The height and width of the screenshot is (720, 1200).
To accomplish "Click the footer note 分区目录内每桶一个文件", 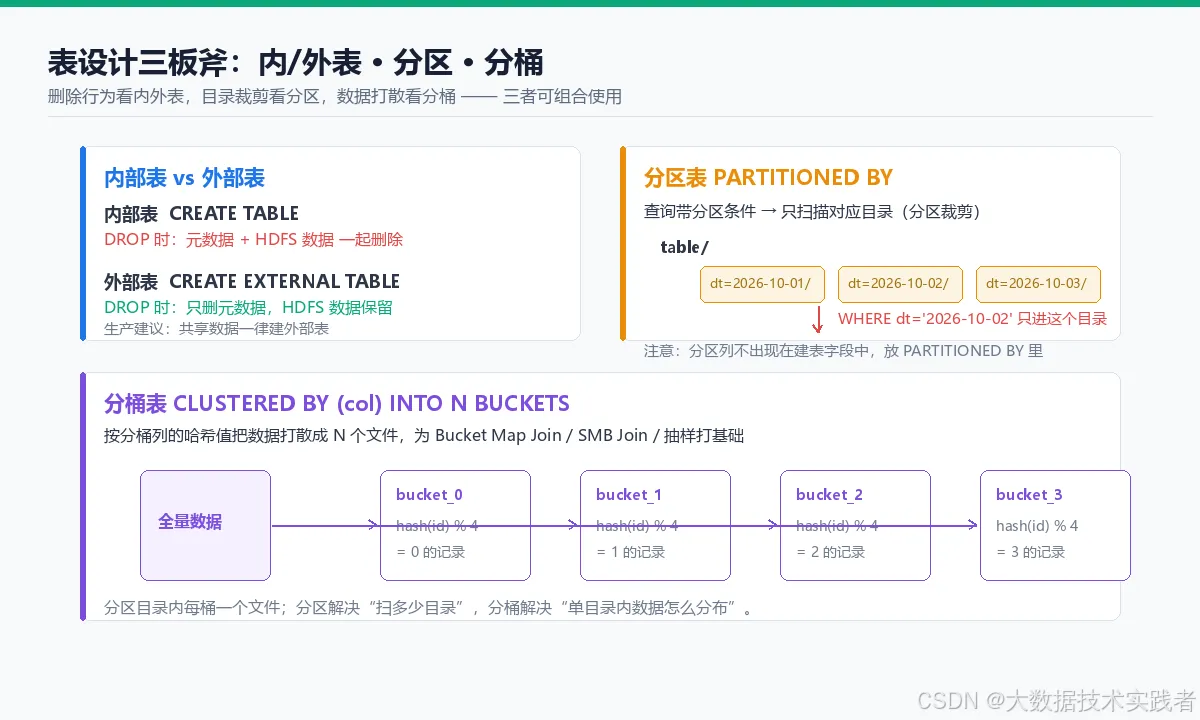I will tap(428, 607).
